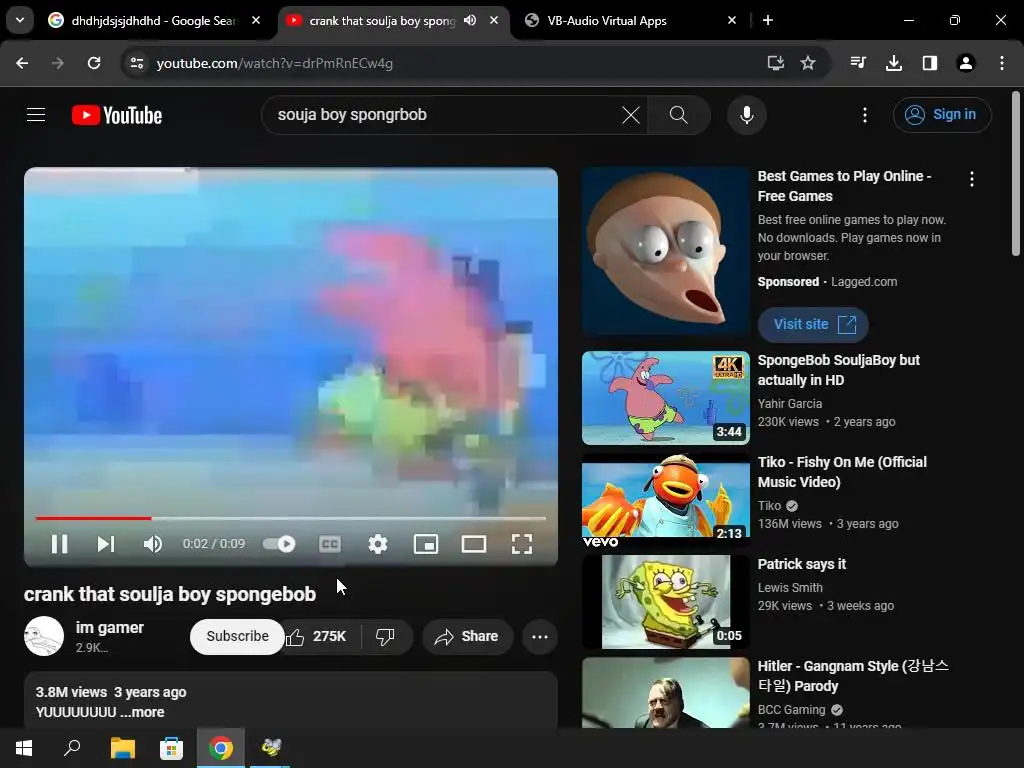Open the Chrome three-dot menu
The image size is (1024, 768).
coord(1002,63)
